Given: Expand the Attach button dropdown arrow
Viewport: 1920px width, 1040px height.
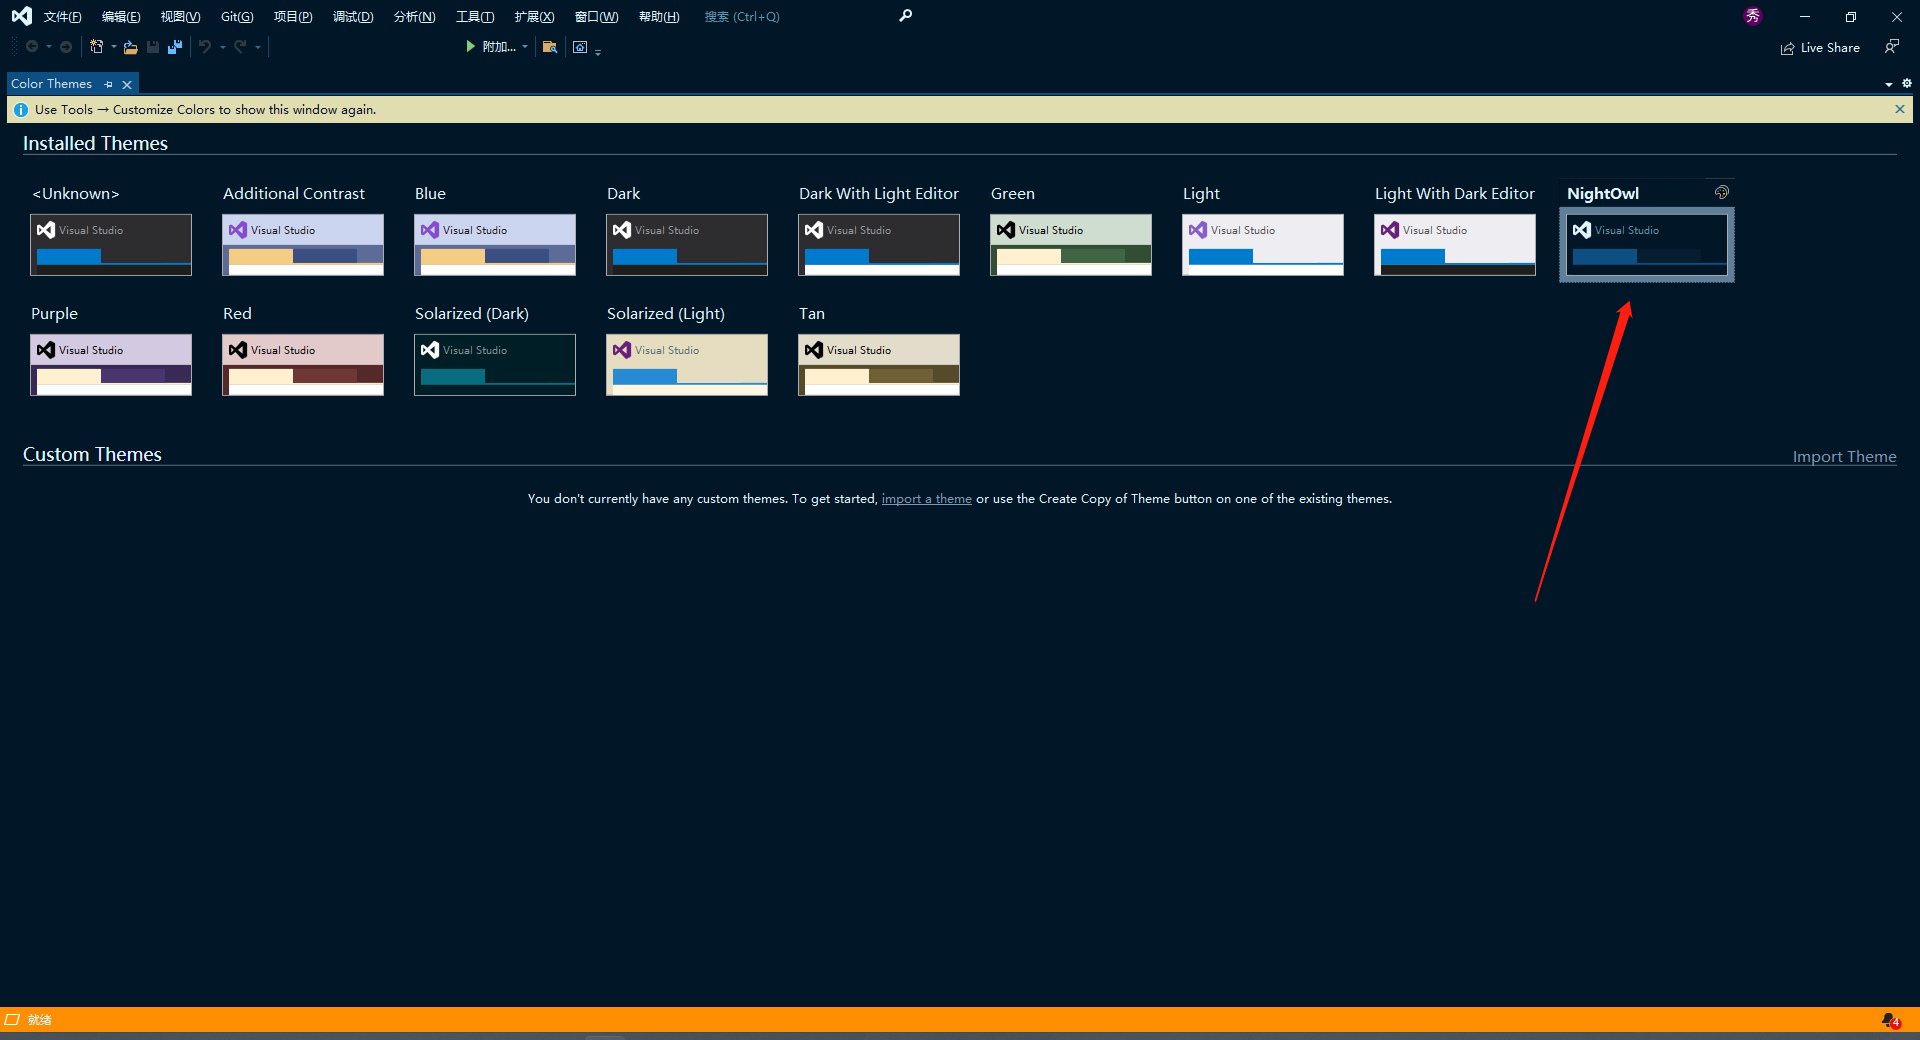Looking at the screenshot, I should [525, 47].
